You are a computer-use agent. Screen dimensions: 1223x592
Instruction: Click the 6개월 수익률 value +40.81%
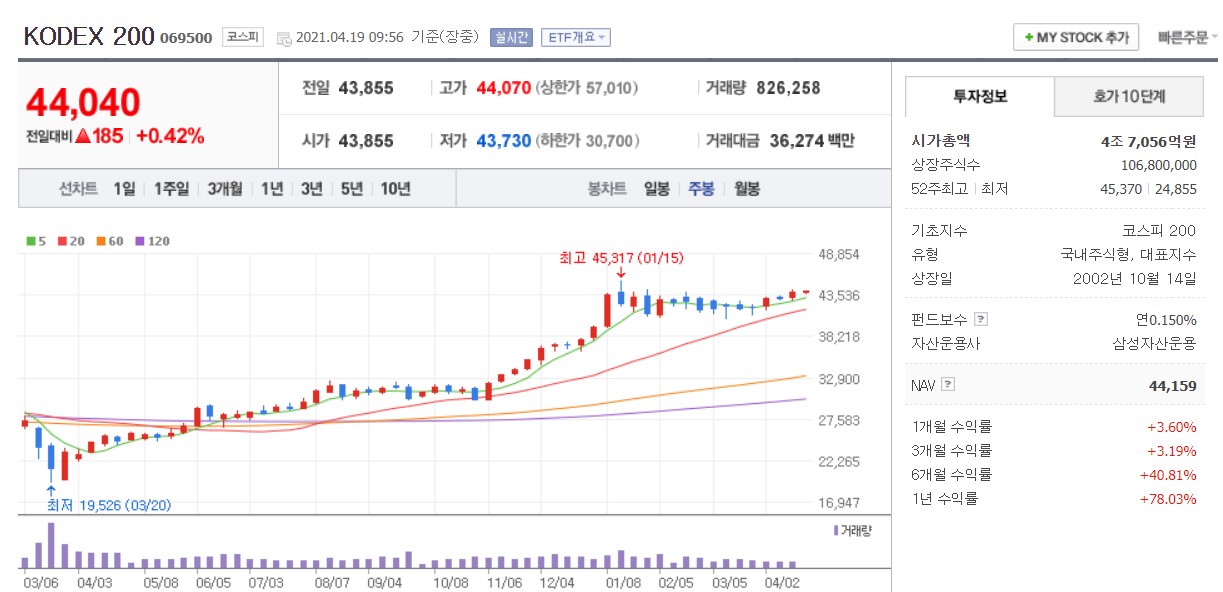point(1168,475)
